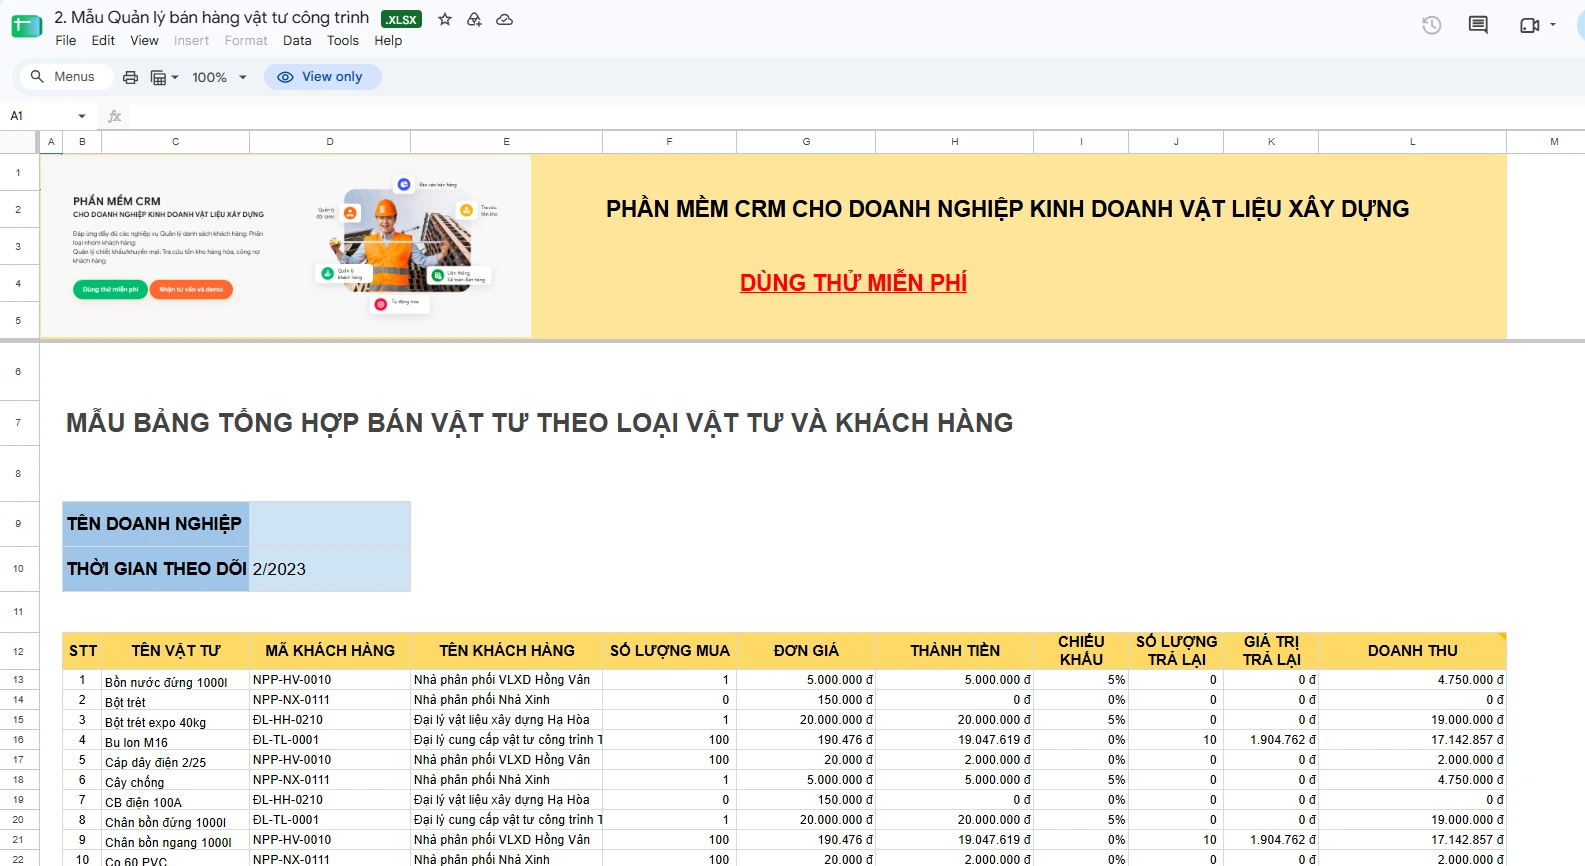This screenshot has height=866, width=1585.
Task: Open the zoom 100% dropdown
Action: click(x=219, y=77)
